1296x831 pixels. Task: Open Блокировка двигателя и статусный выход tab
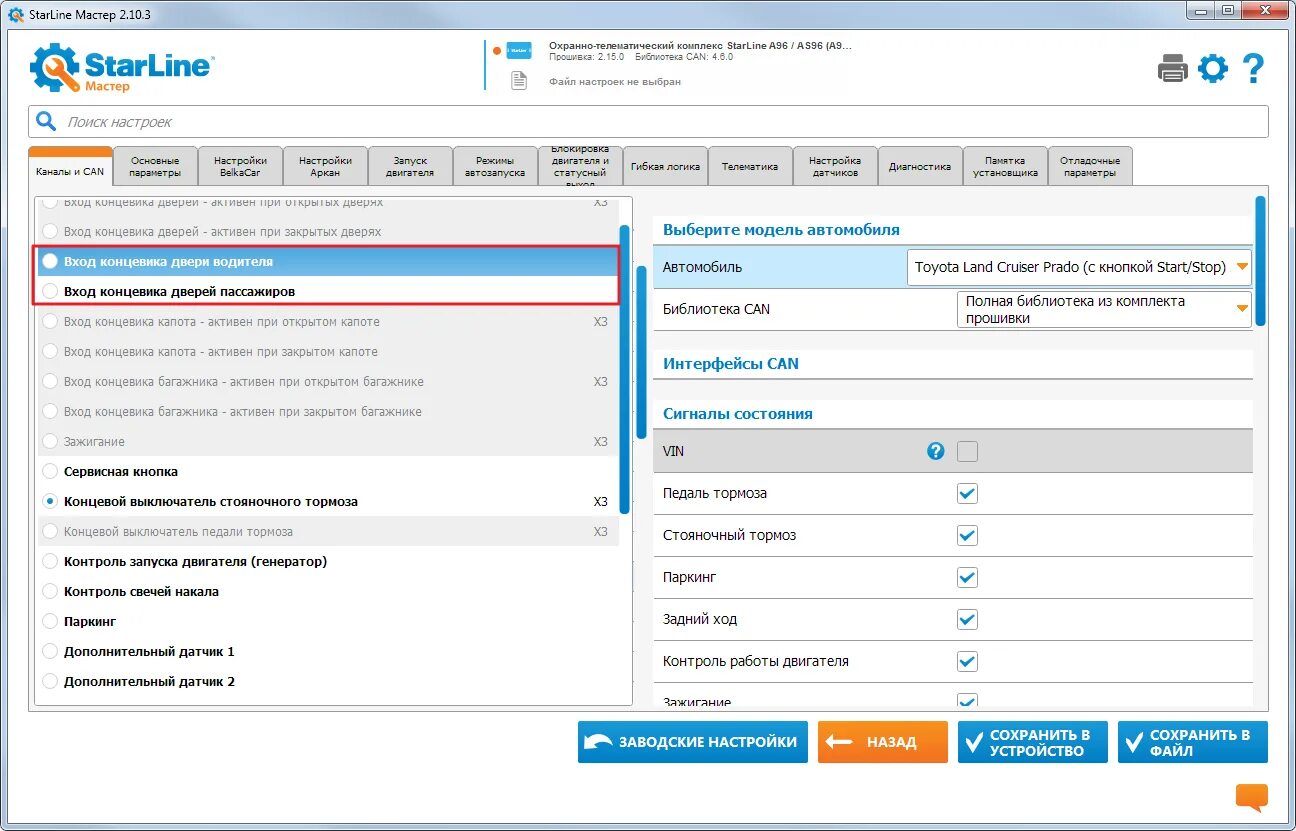point(580,166)
